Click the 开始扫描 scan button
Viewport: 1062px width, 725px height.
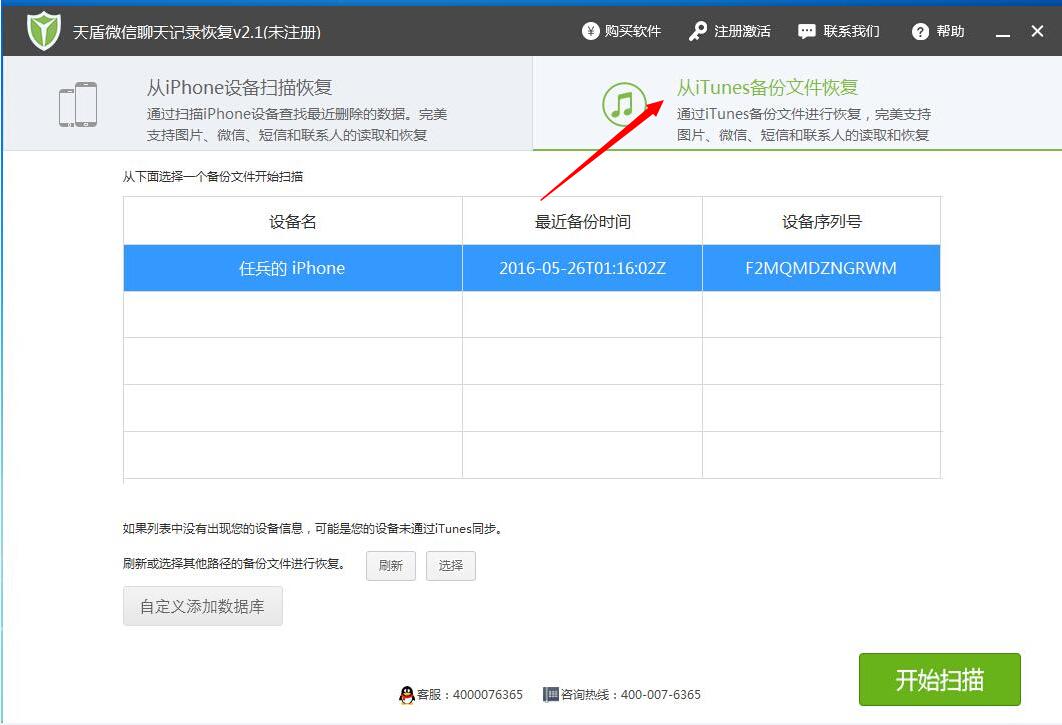(939, 679)
